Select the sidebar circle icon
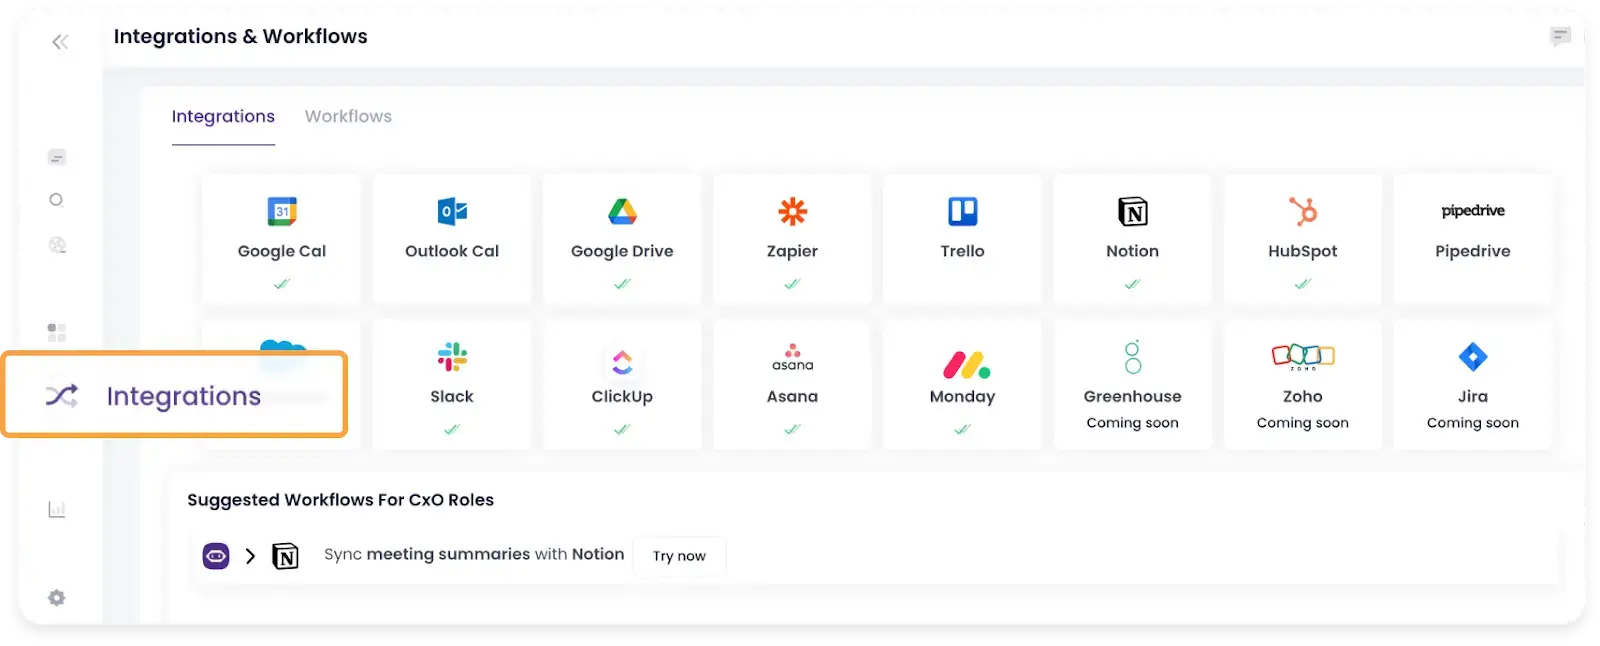The width and height of the screenshot is (1600, 646). pos(56,200)
